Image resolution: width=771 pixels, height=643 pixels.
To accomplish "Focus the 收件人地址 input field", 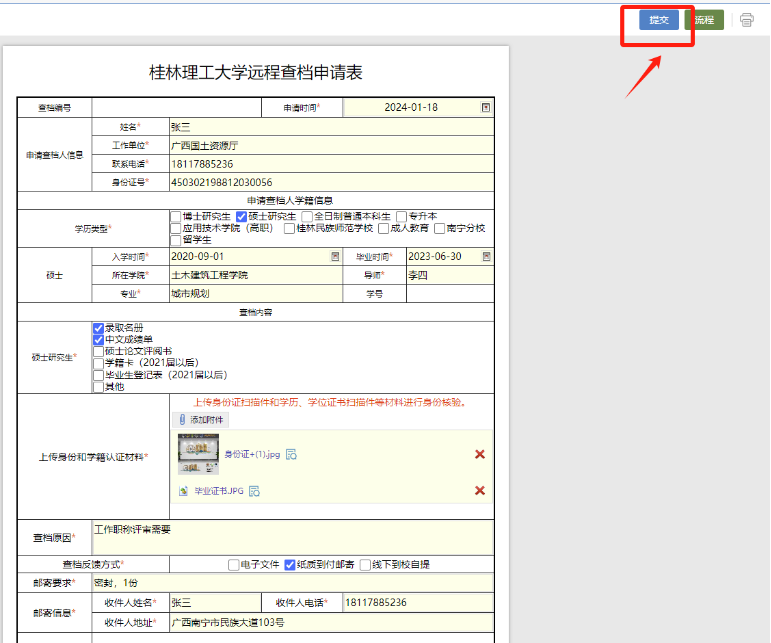I will [x=330, y=621].
